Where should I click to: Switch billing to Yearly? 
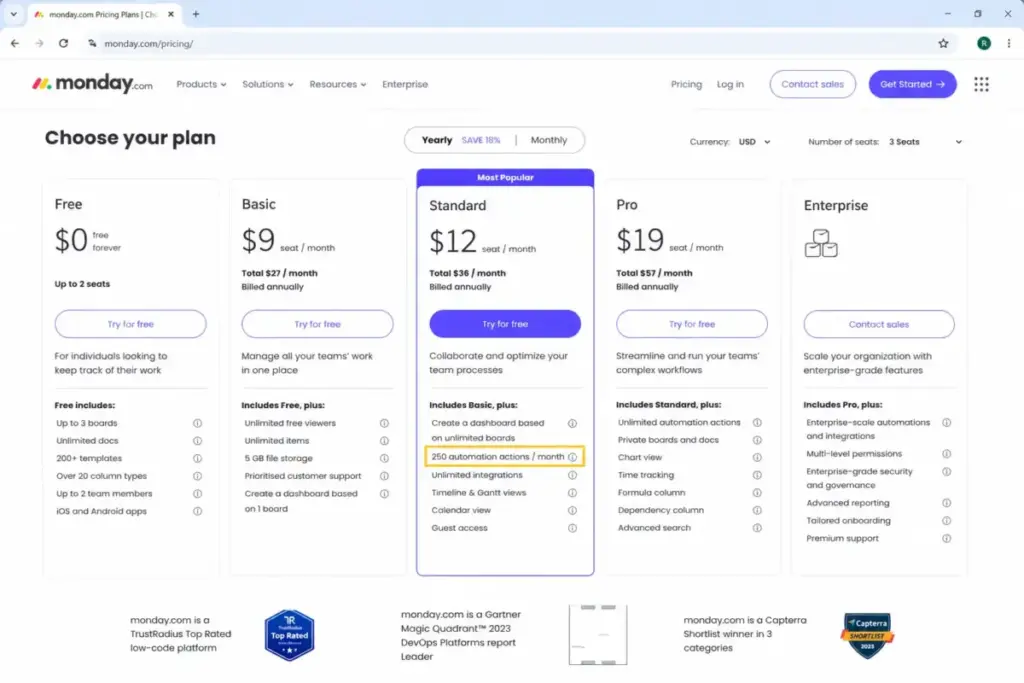pos(437,140)
